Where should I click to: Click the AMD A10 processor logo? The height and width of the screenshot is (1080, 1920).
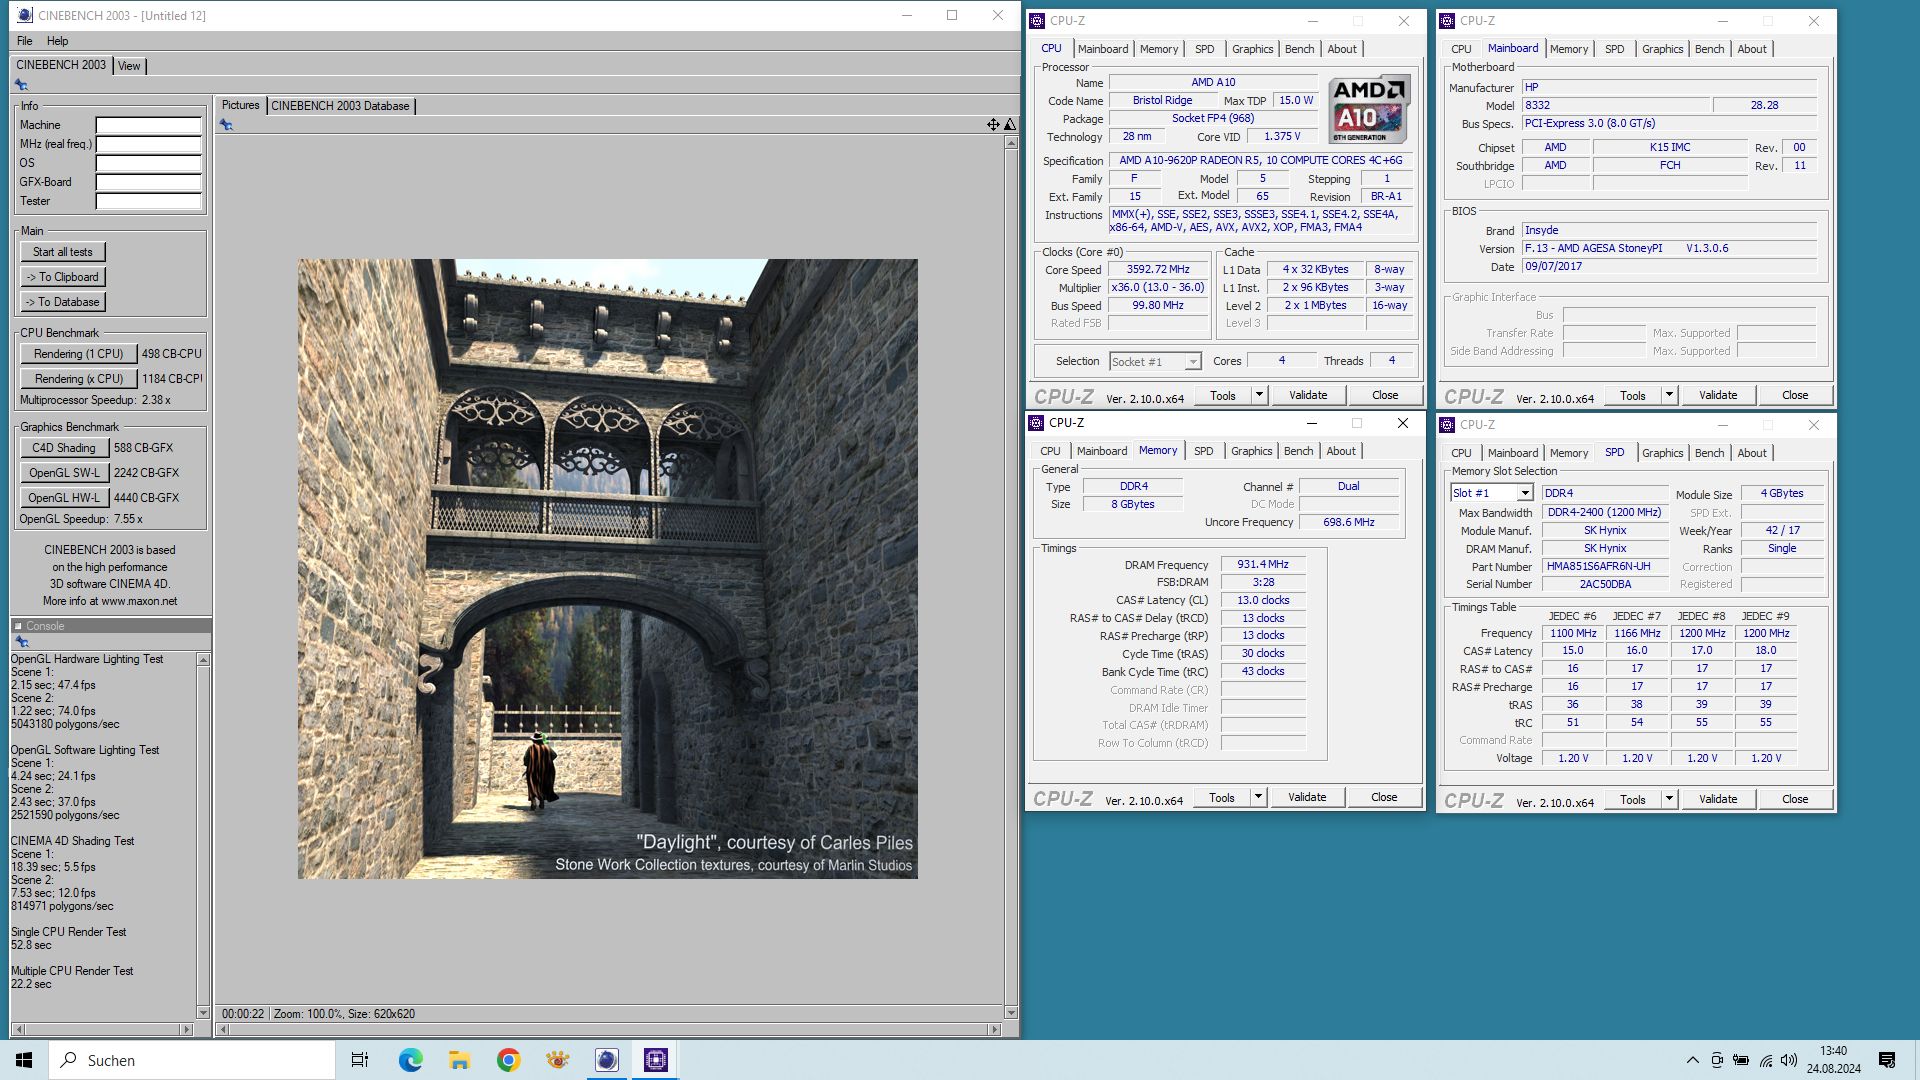1370,110
